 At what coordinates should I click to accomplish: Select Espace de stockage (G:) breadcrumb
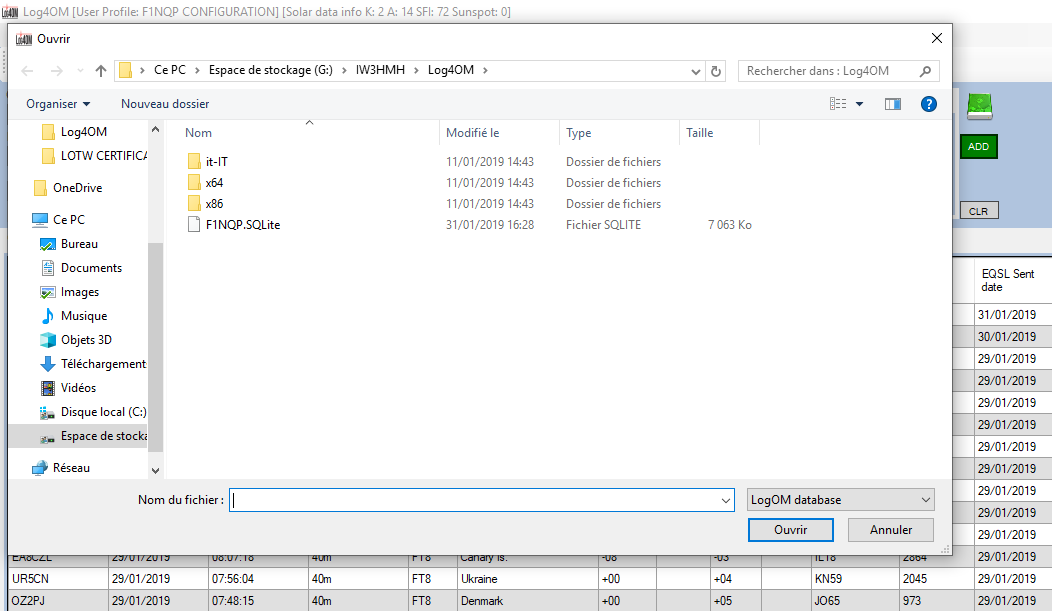pos(270,70)
